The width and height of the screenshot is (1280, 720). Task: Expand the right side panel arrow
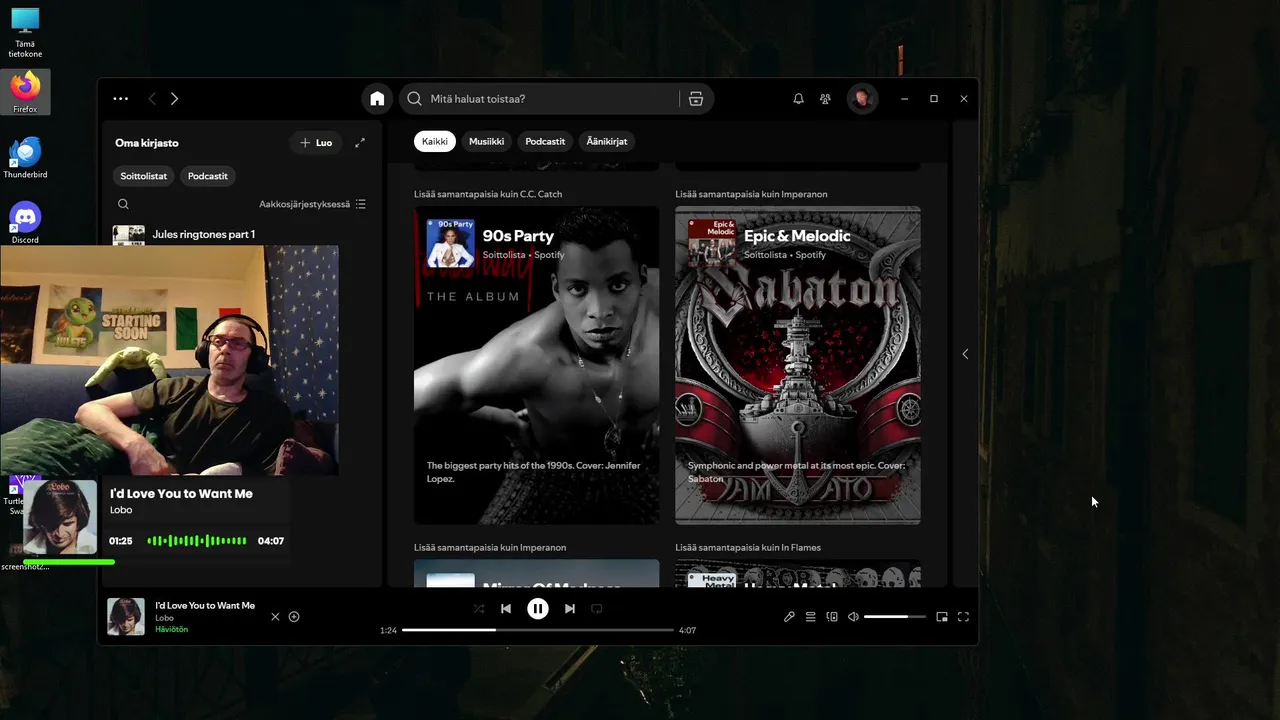click(x=965, y=354)
